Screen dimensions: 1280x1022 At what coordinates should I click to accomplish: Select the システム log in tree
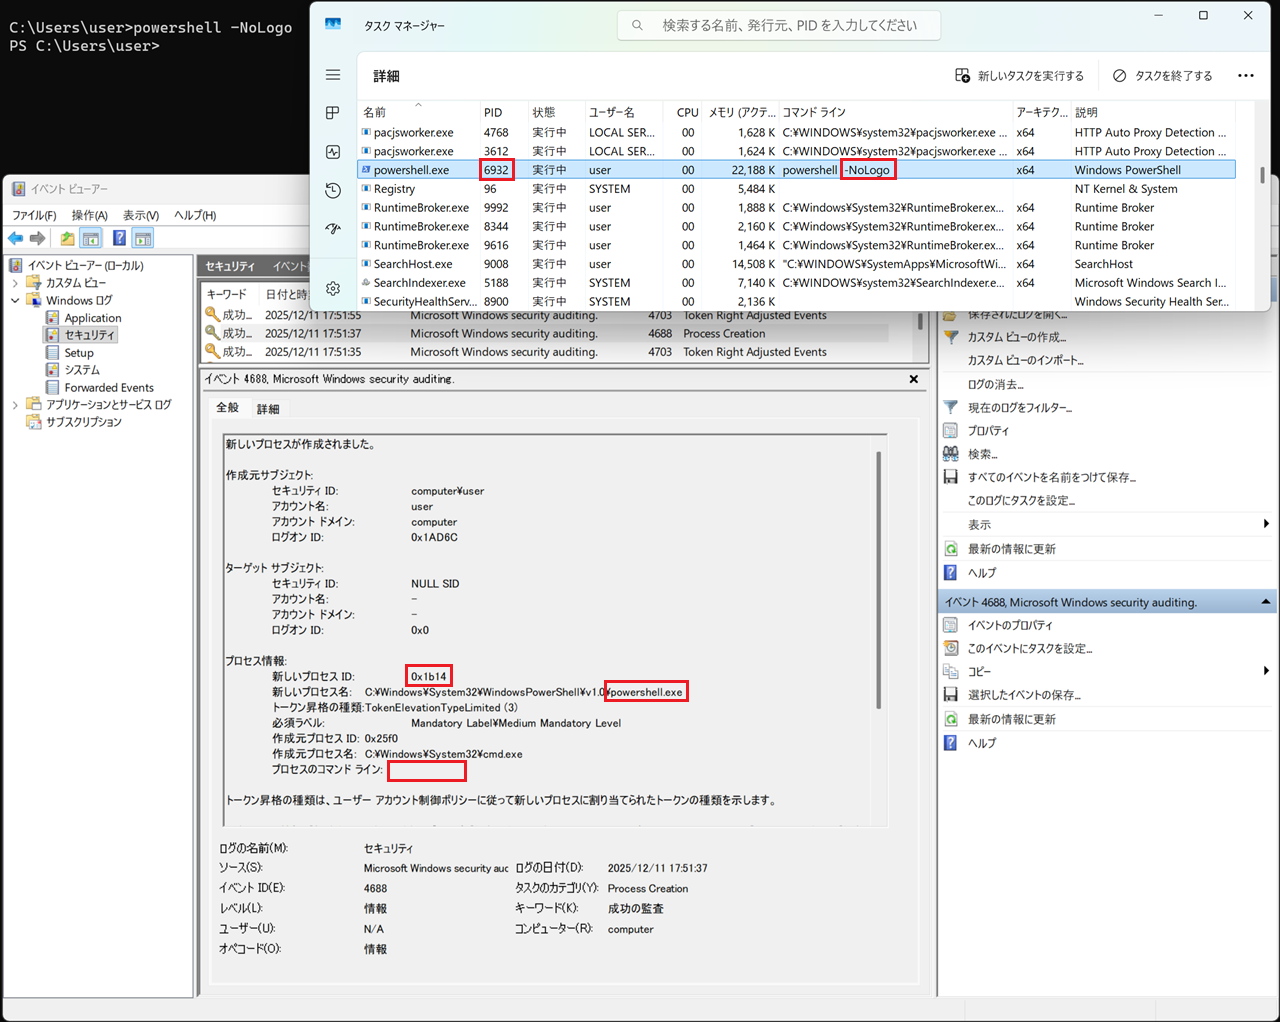(x=82, y=370)
